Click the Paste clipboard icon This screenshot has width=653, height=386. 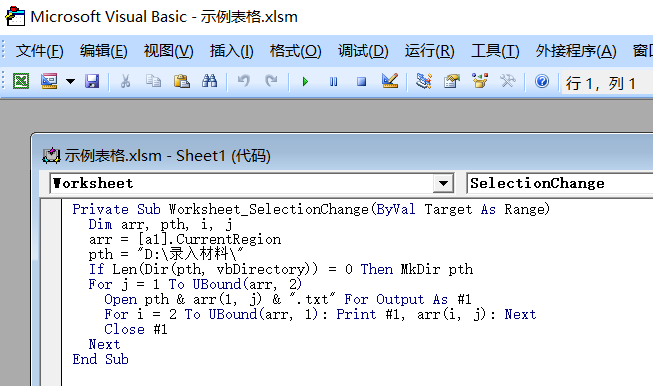coord(182,81)
